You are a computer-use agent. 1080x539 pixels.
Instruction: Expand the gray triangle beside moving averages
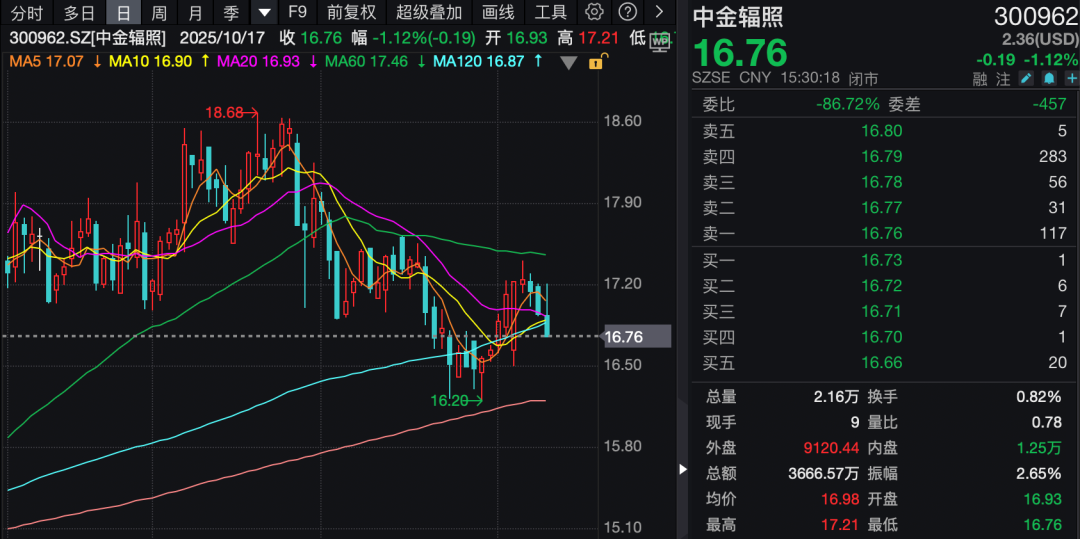[569, 62]
